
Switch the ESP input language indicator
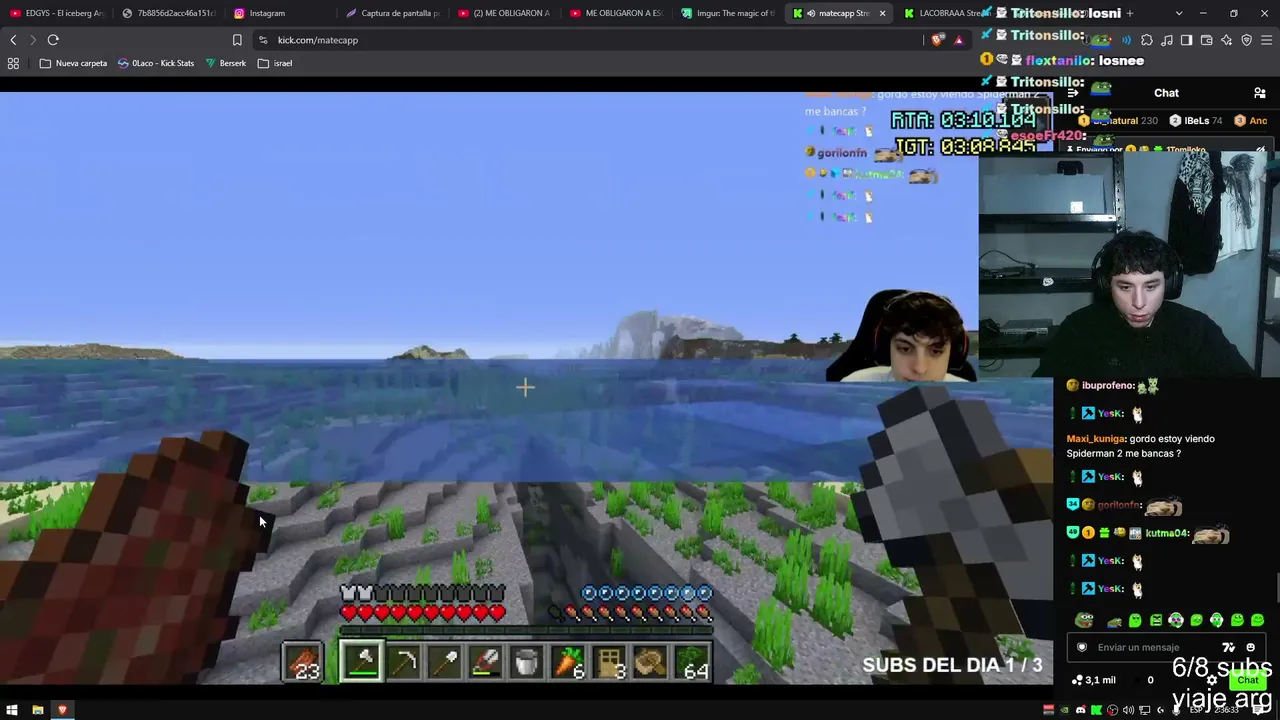[1196, 710]
